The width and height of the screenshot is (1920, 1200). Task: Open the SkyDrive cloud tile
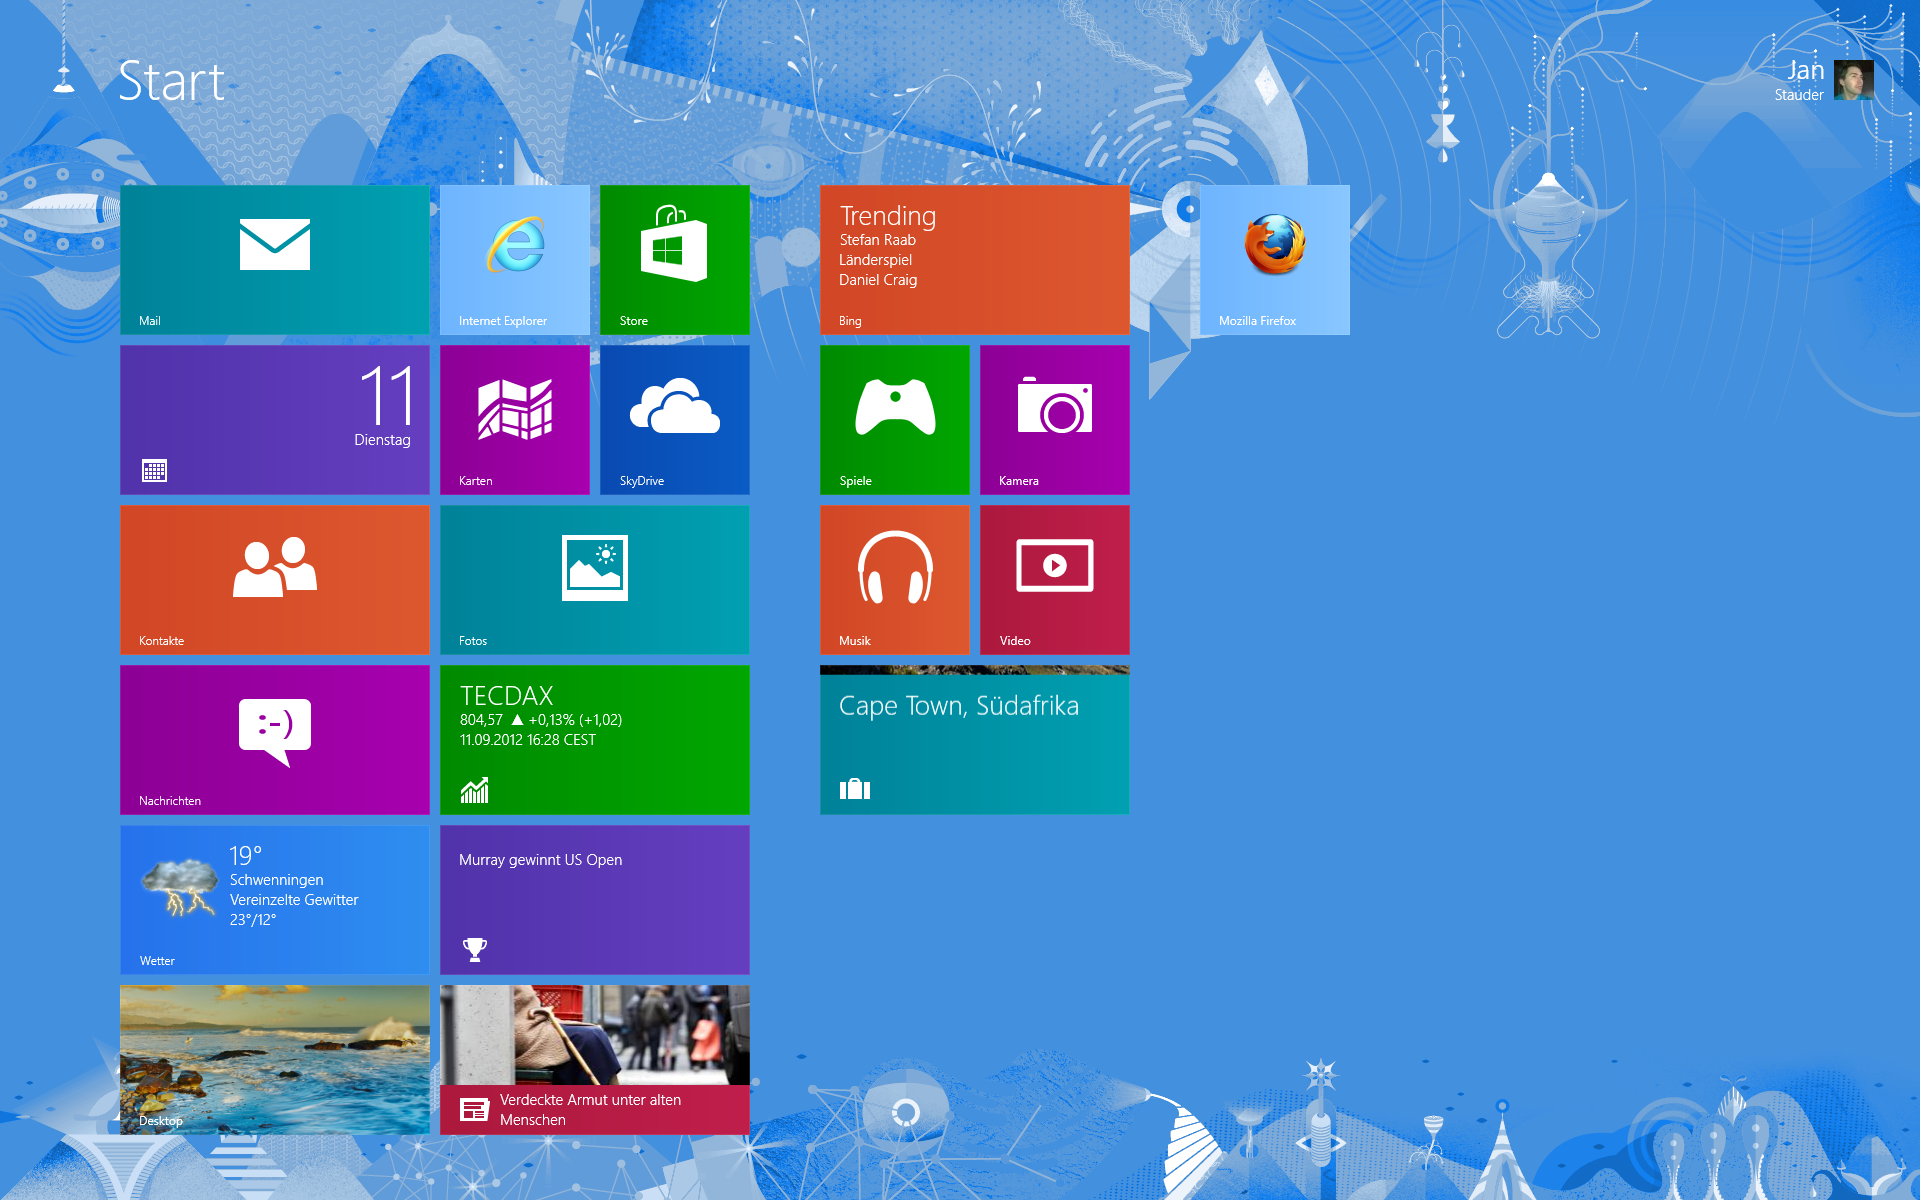point(674,419)
